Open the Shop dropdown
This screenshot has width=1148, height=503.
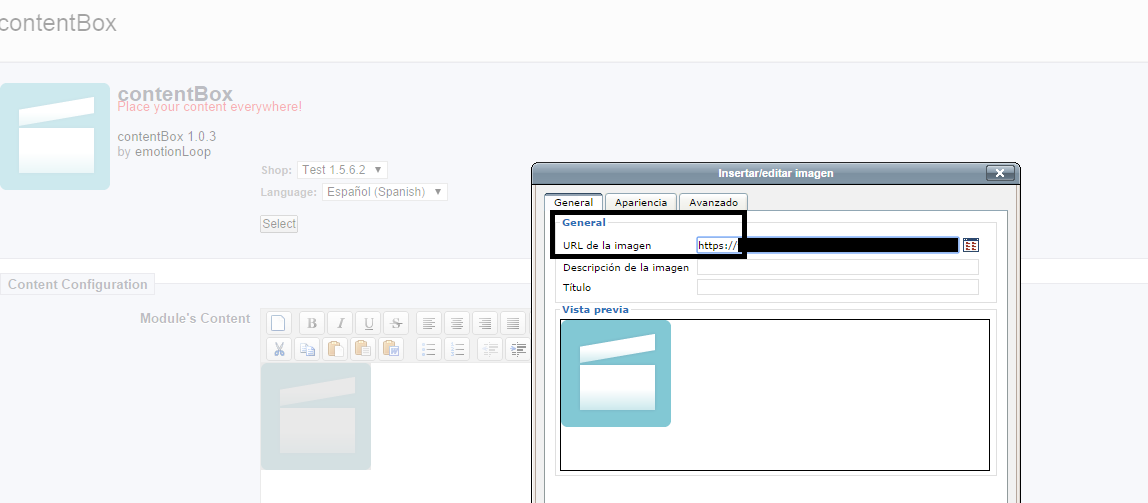pos(343,170)
